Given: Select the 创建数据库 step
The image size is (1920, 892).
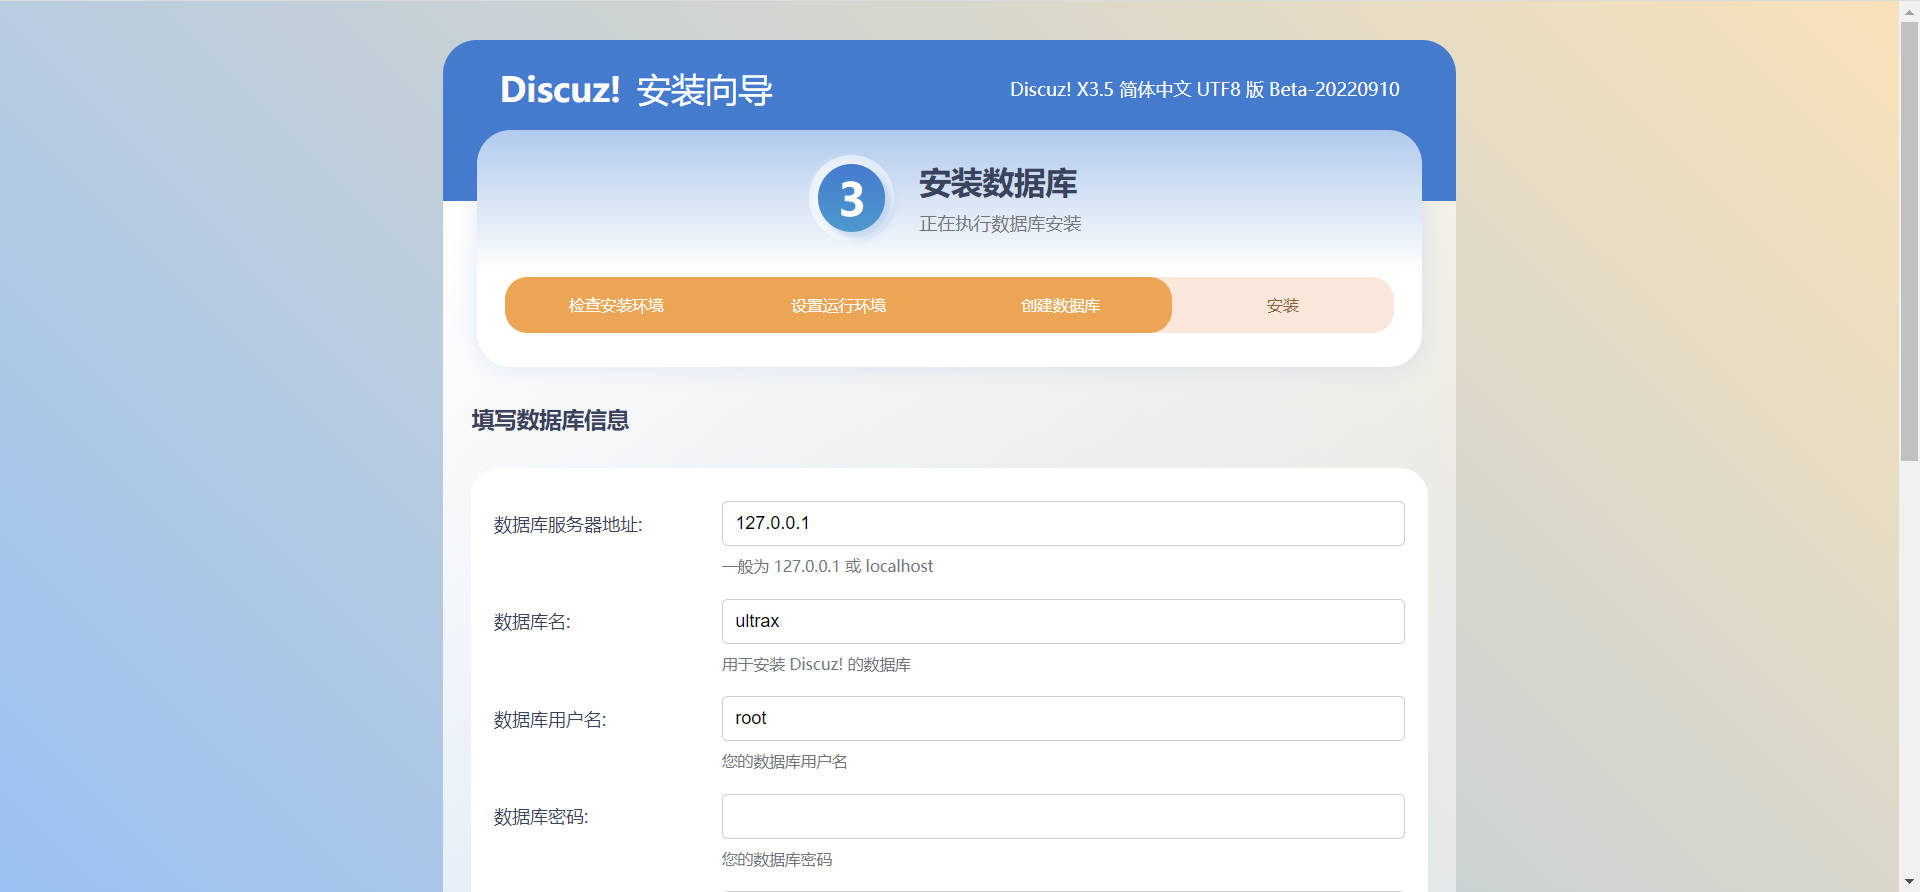Looking at the screenshot, I should (x=1060, y=305).
